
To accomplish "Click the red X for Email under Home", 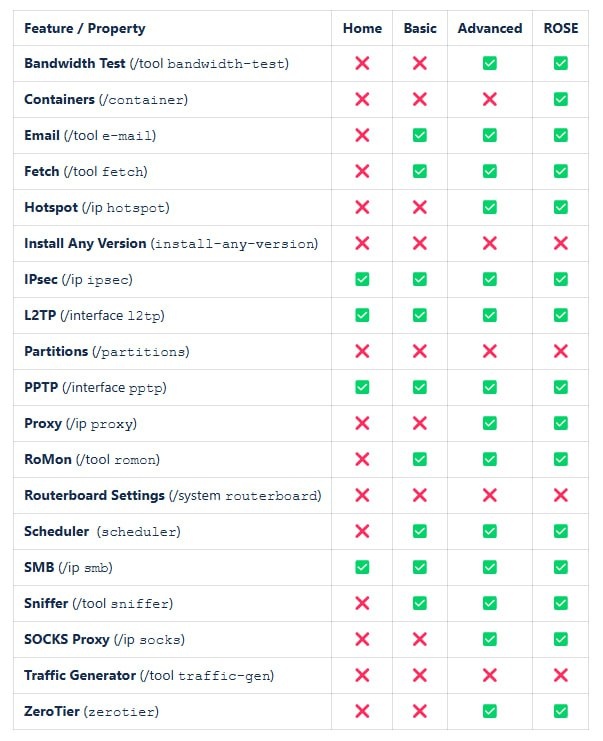I will coord(362,135).
